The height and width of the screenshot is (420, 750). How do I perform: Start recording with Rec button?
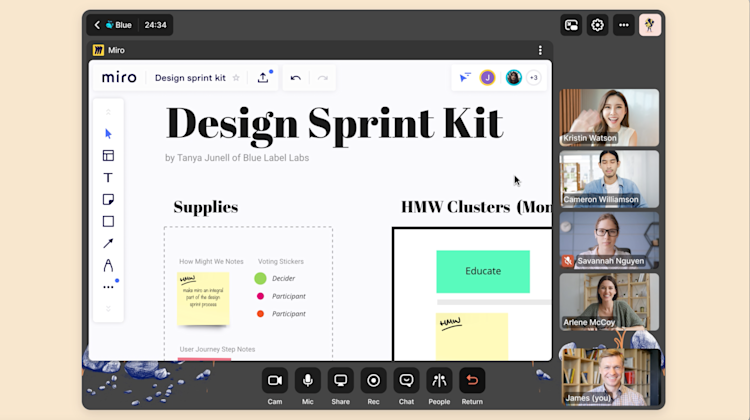coord(374,381)
